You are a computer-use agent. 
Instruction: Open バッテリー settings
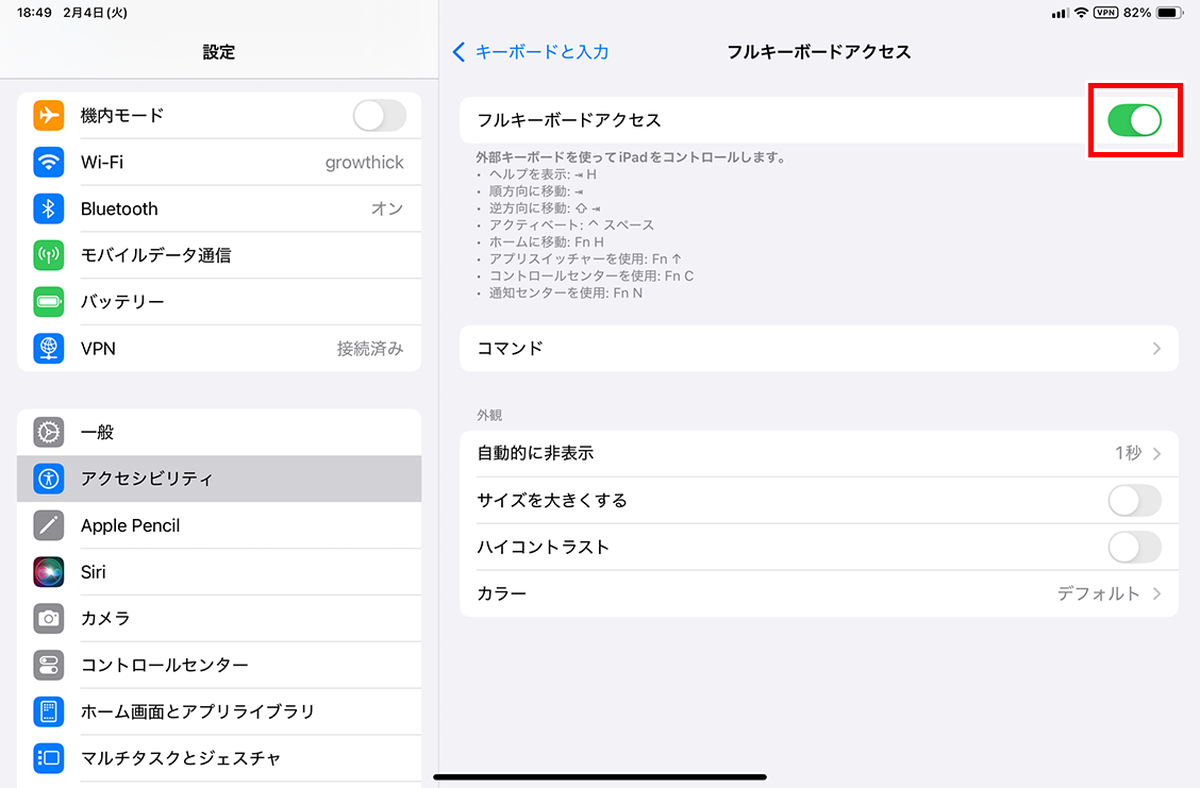click(219, 302)
